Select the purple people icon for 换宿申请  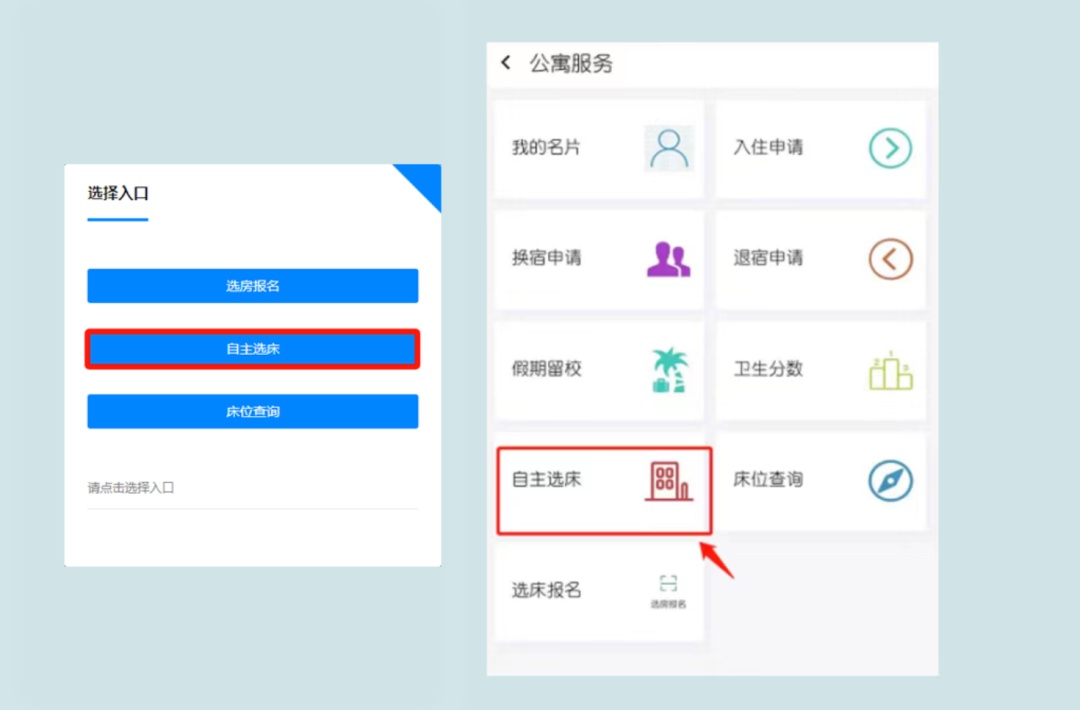669,258
